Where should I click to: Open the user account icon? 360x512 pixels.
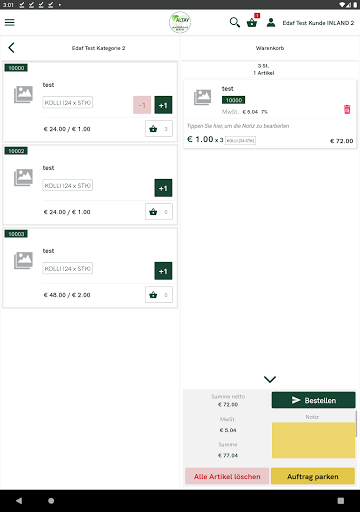click(x=271, y=22)
